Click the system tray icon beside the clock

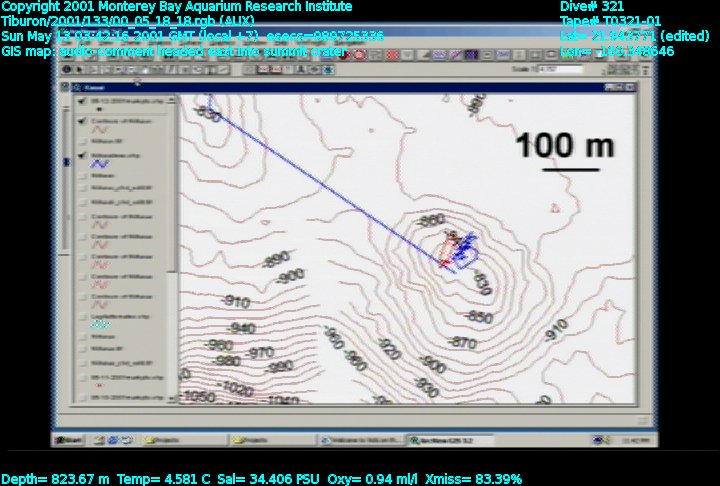click(x=597, y=440)
